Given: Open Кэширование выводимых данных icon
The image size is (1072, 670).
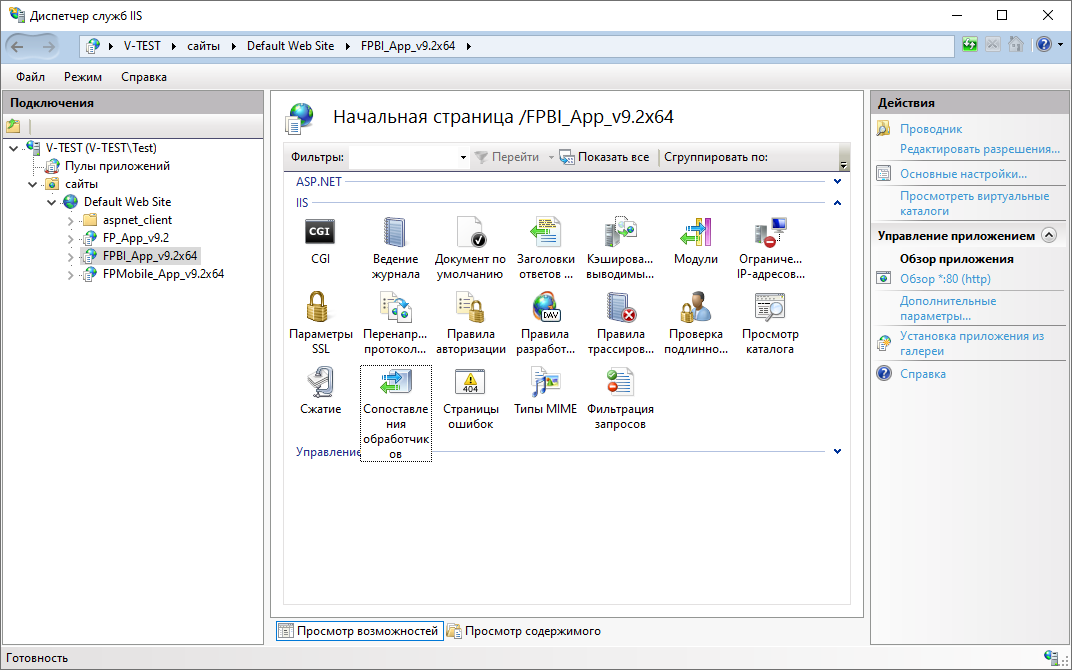Looking at the screenshot, I should [620, 232].
